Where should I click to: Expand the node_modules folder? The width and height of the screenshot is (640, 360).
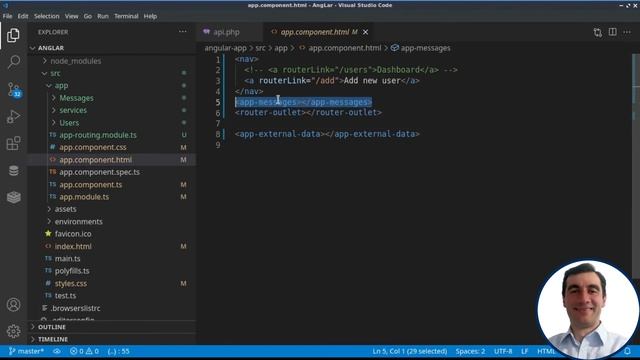(x=76, y=61)
